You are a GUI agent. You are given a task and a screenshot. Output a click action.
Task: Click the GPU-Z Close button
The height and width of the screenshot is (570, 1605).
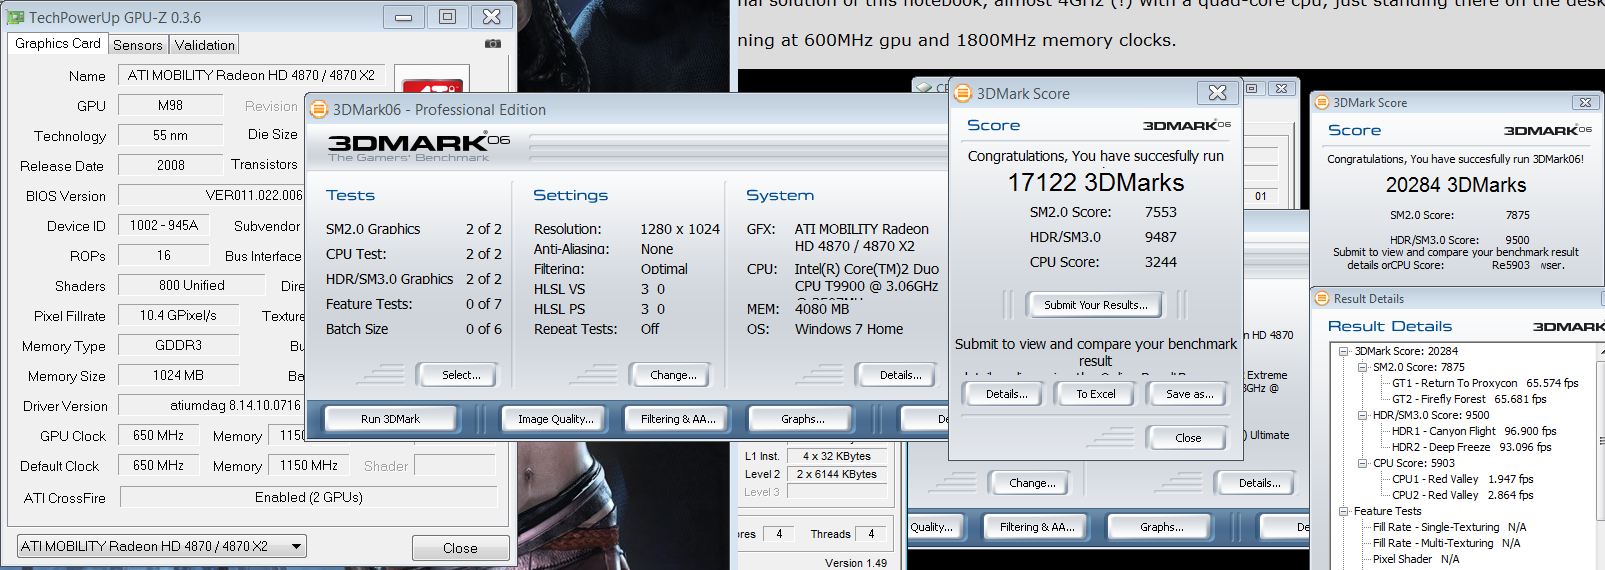tap(460, 548)
